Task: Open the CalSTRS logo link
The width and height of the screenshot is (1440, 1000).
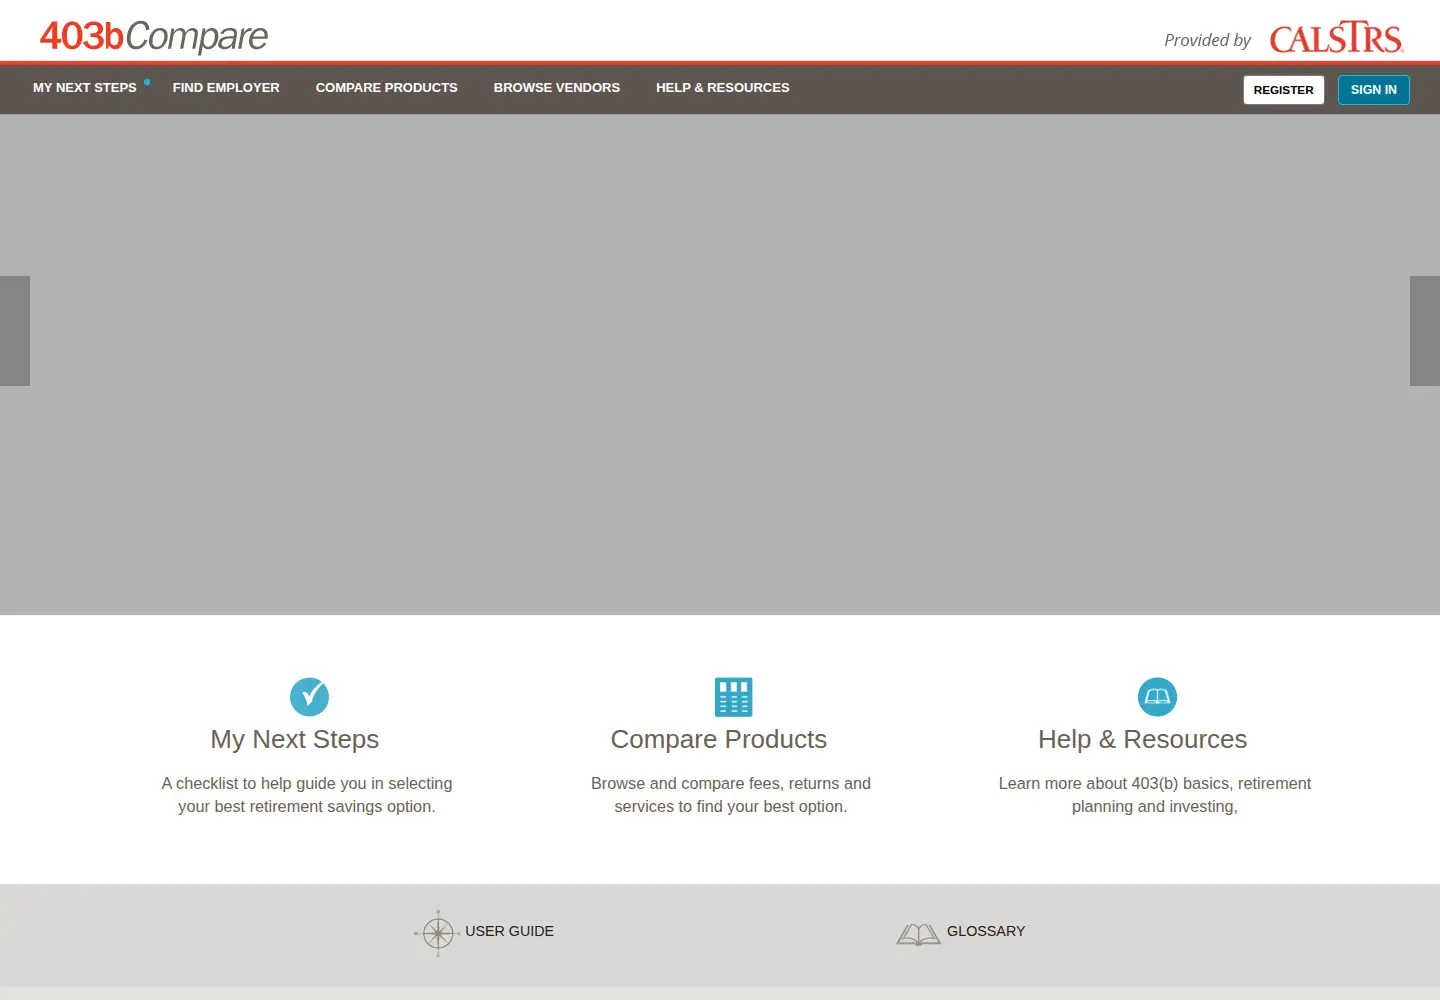Action: 1337,37
